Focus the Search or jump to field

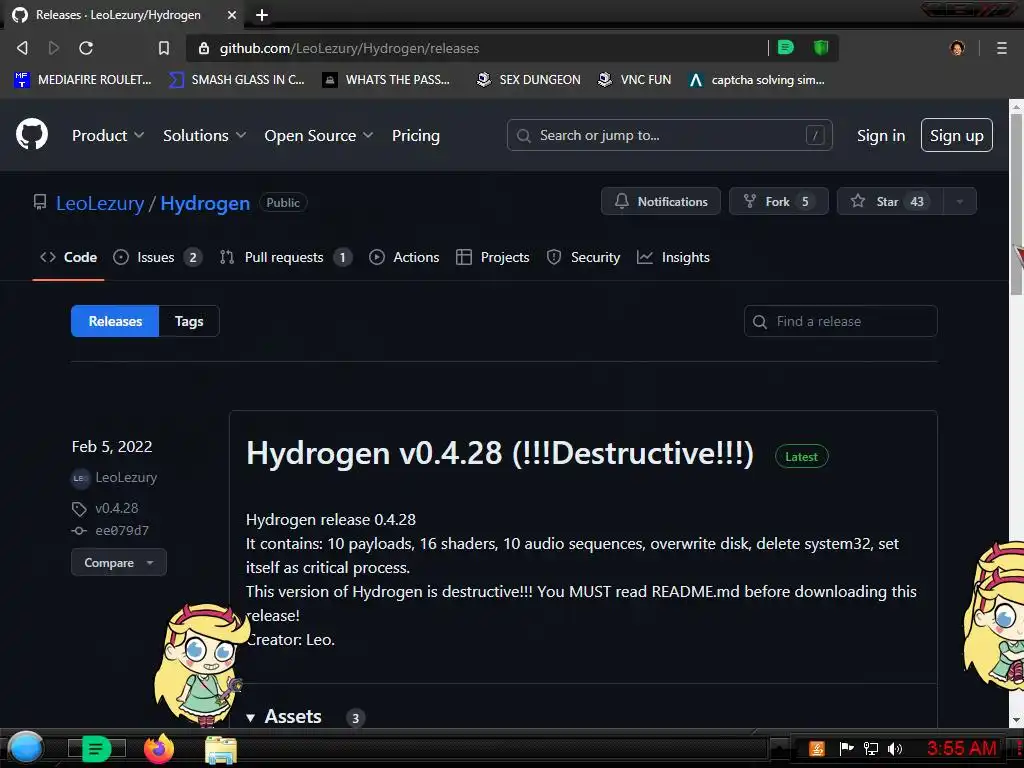click(x=669, y=135)
